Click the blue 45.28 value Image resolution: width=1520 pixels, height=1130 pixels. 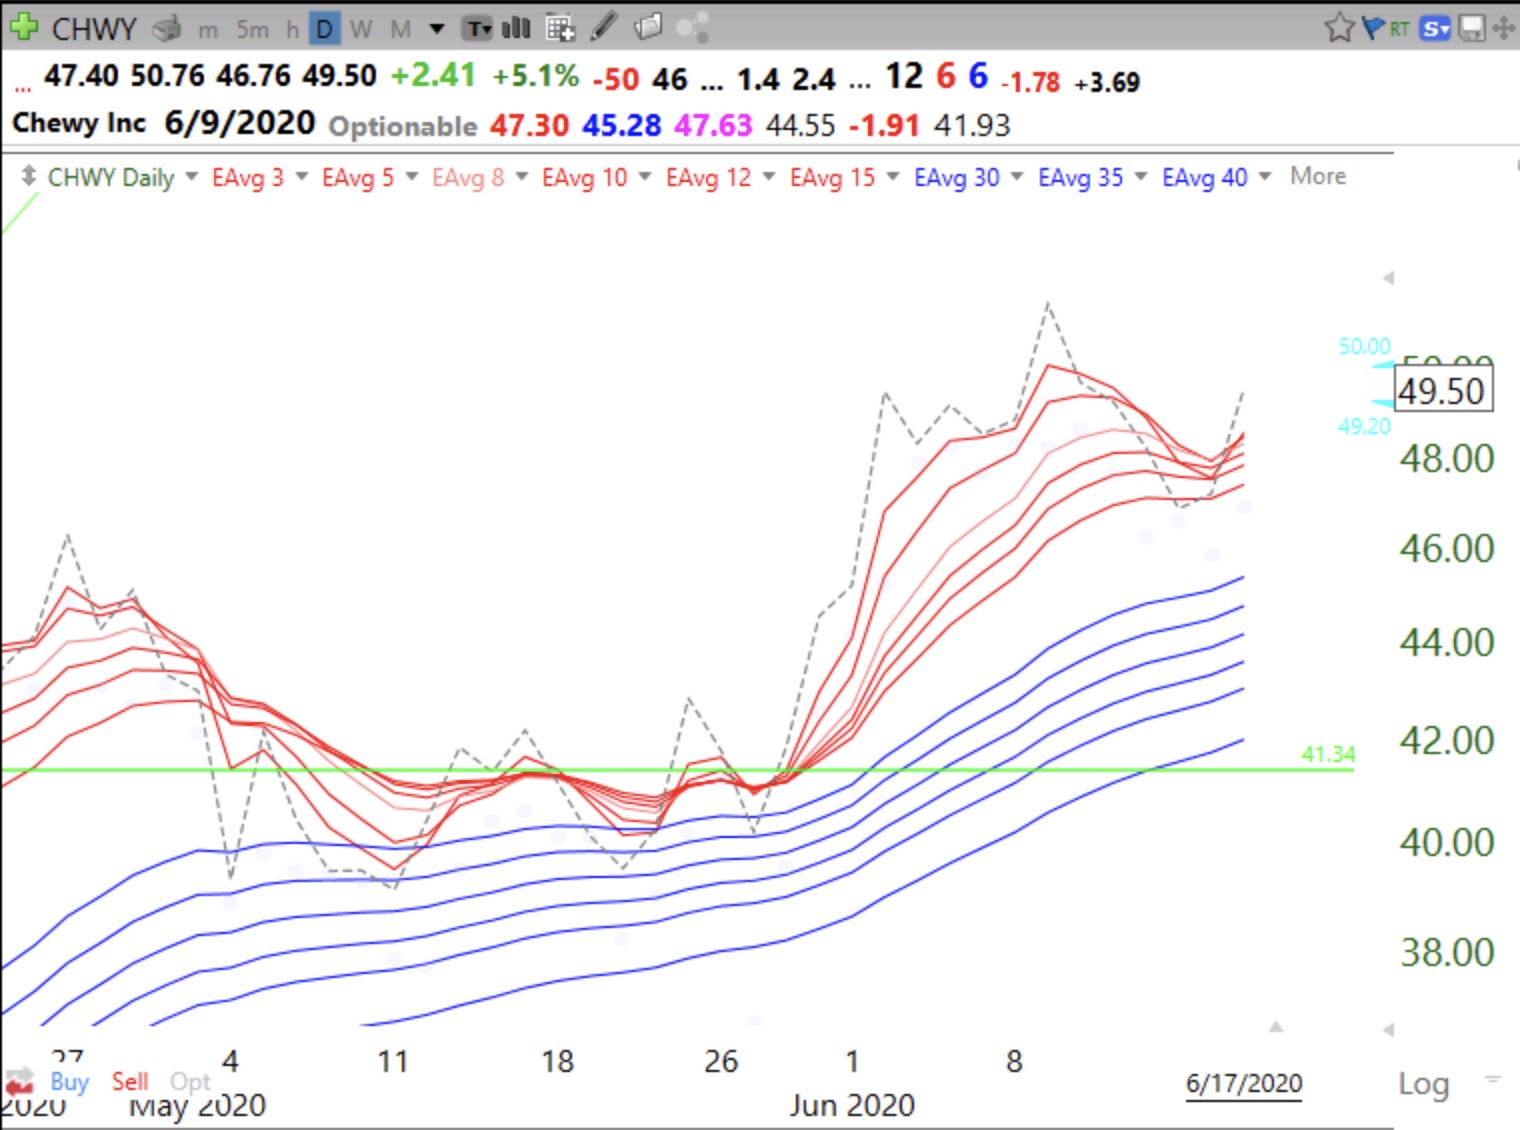(x=621, y=125)
